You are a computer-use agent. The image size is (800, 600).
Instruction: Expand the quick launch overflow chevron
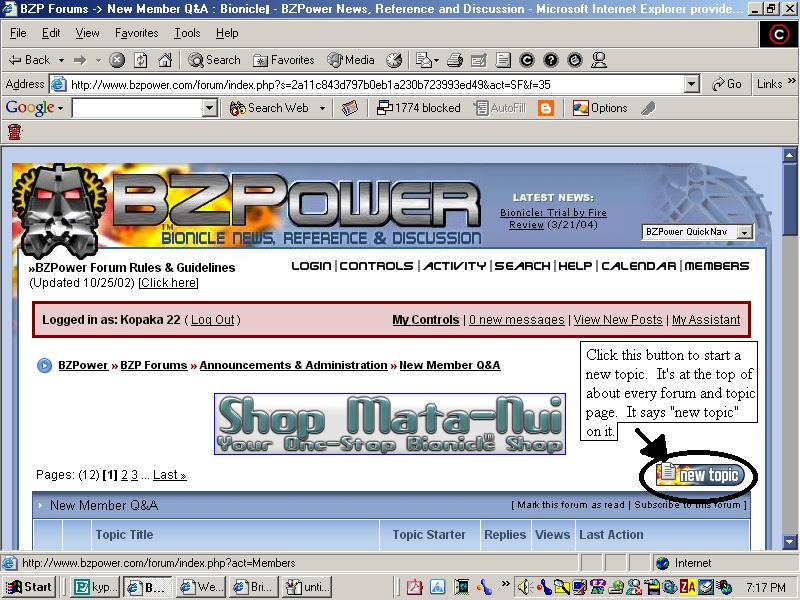[x=505, y=583]
